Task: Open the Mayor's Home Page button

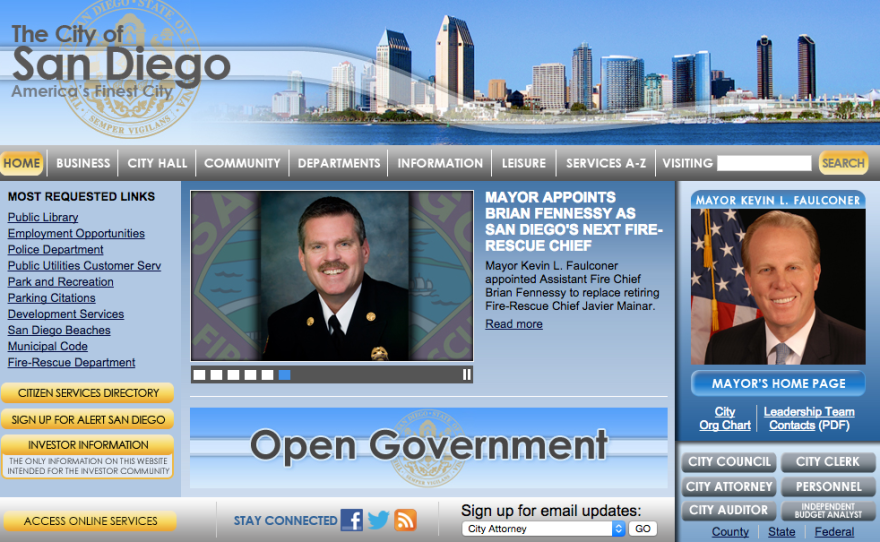Action: pyautogui.click(x=778, y=383)
